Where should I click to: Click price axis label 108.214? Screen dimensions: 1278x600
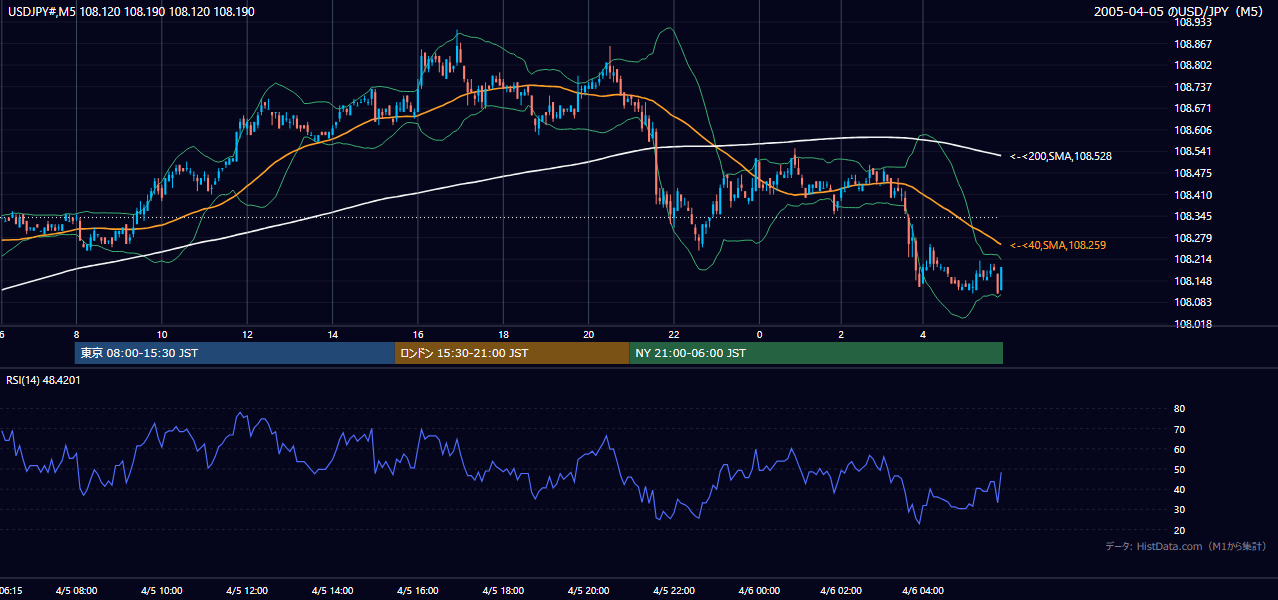(1195, 259)
